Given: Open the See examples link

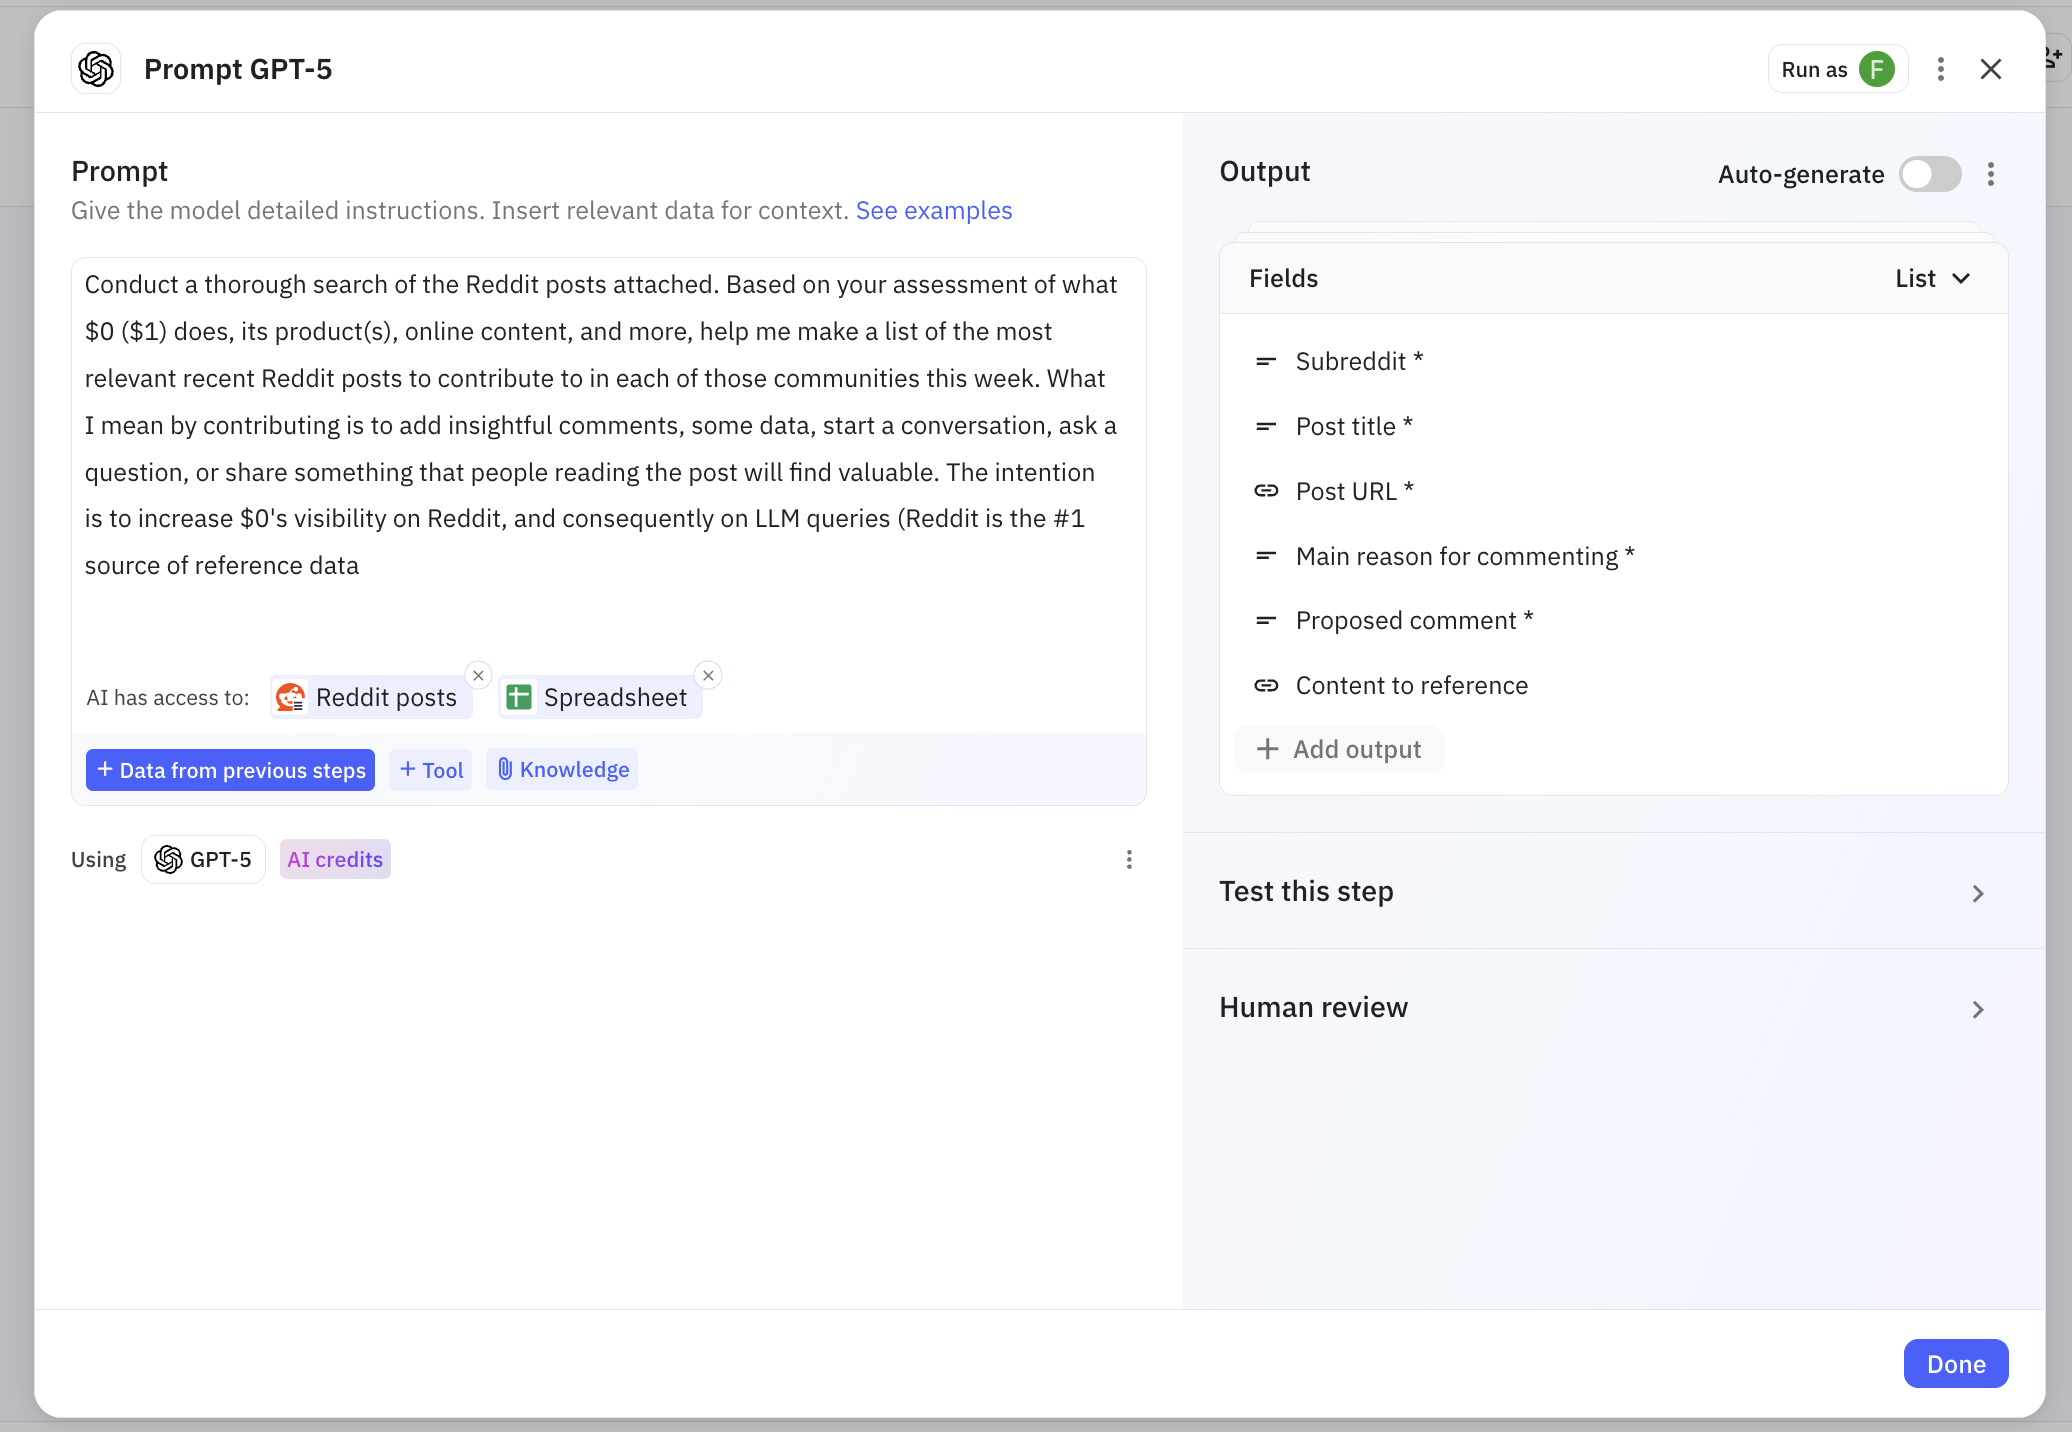Looking at the screenshot, I should tap(933, 211).
